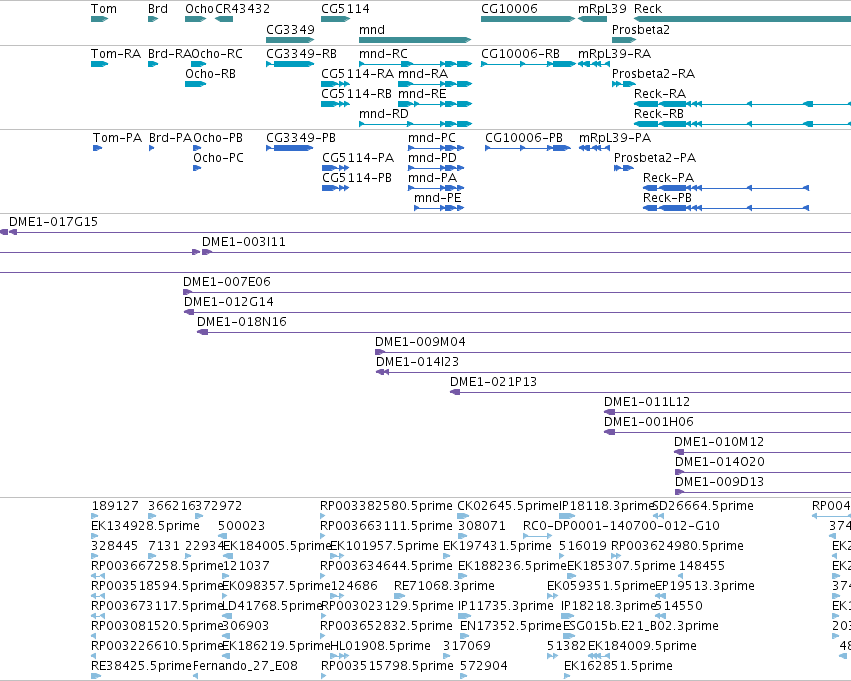Select EST EK162851.5prime
This screenshot has width=851, height=681.
pyautogui.click(x=567, y=676)
